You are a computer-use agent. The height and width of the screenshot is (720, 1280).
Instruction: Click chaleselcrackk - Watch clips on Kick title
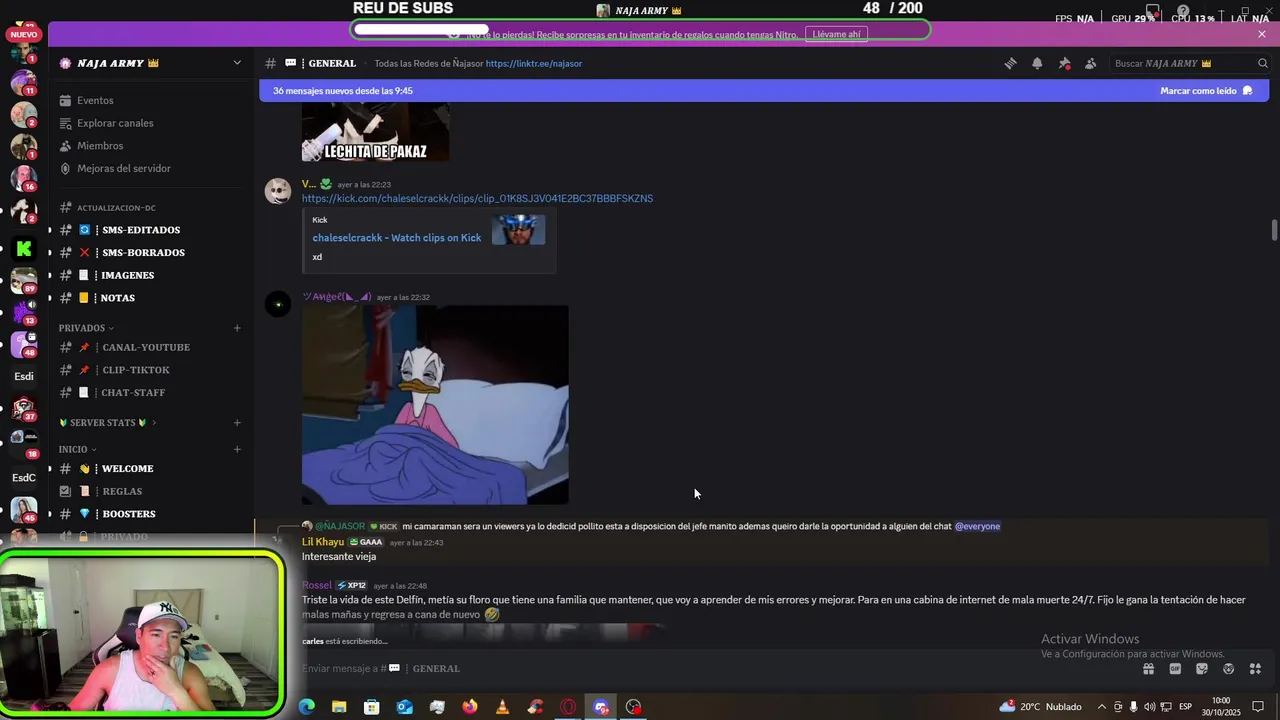397,238
